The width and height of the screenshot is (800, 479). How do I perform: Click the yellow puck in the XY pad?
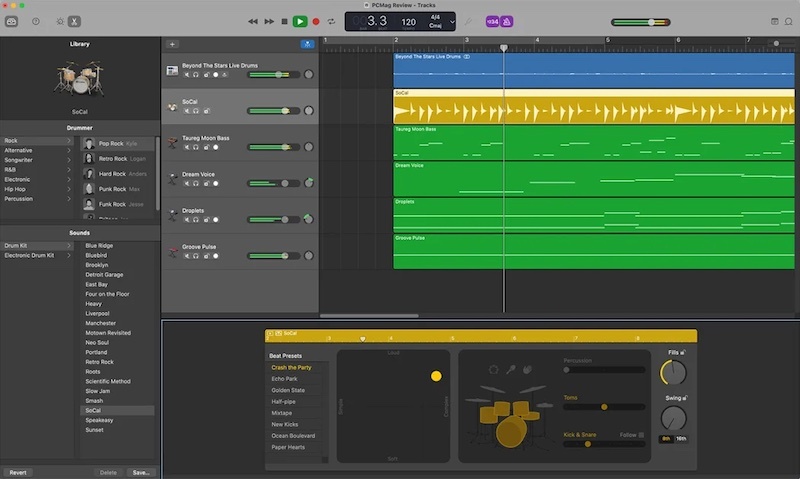[x=436, y=376]
